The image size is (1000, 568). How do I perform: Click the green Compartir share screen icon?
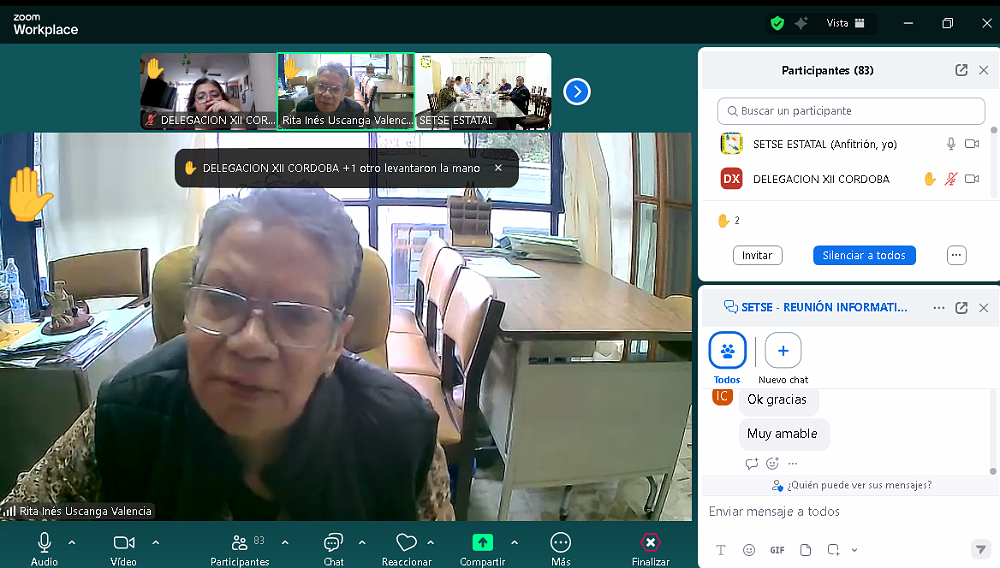pos(482,542)
